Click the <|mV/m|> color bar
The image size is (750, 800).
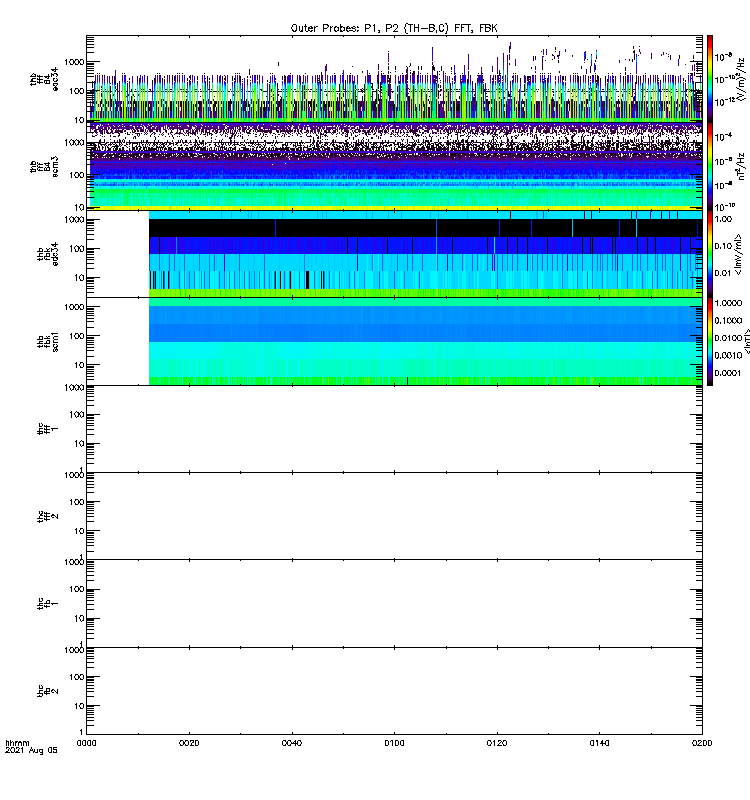click(710, 254)
